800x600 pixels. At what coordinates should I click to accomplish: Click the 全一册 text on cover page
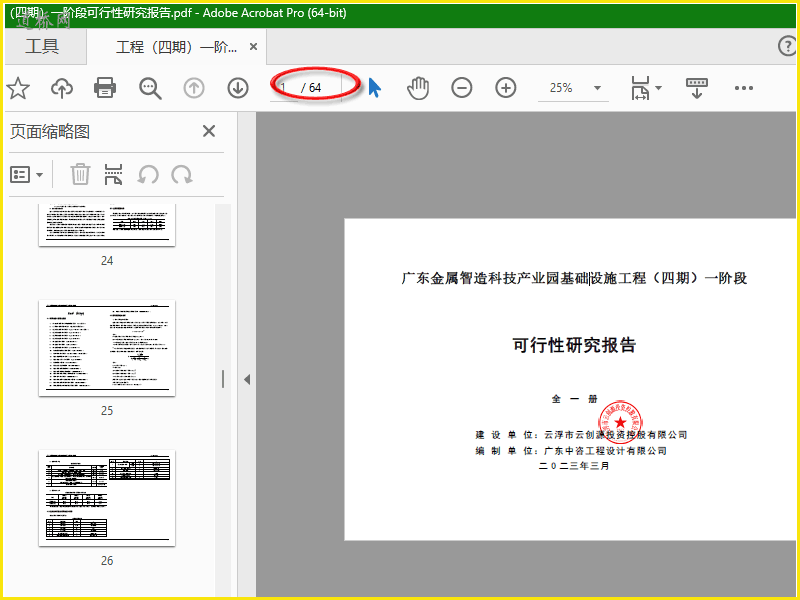click(574, 399)
